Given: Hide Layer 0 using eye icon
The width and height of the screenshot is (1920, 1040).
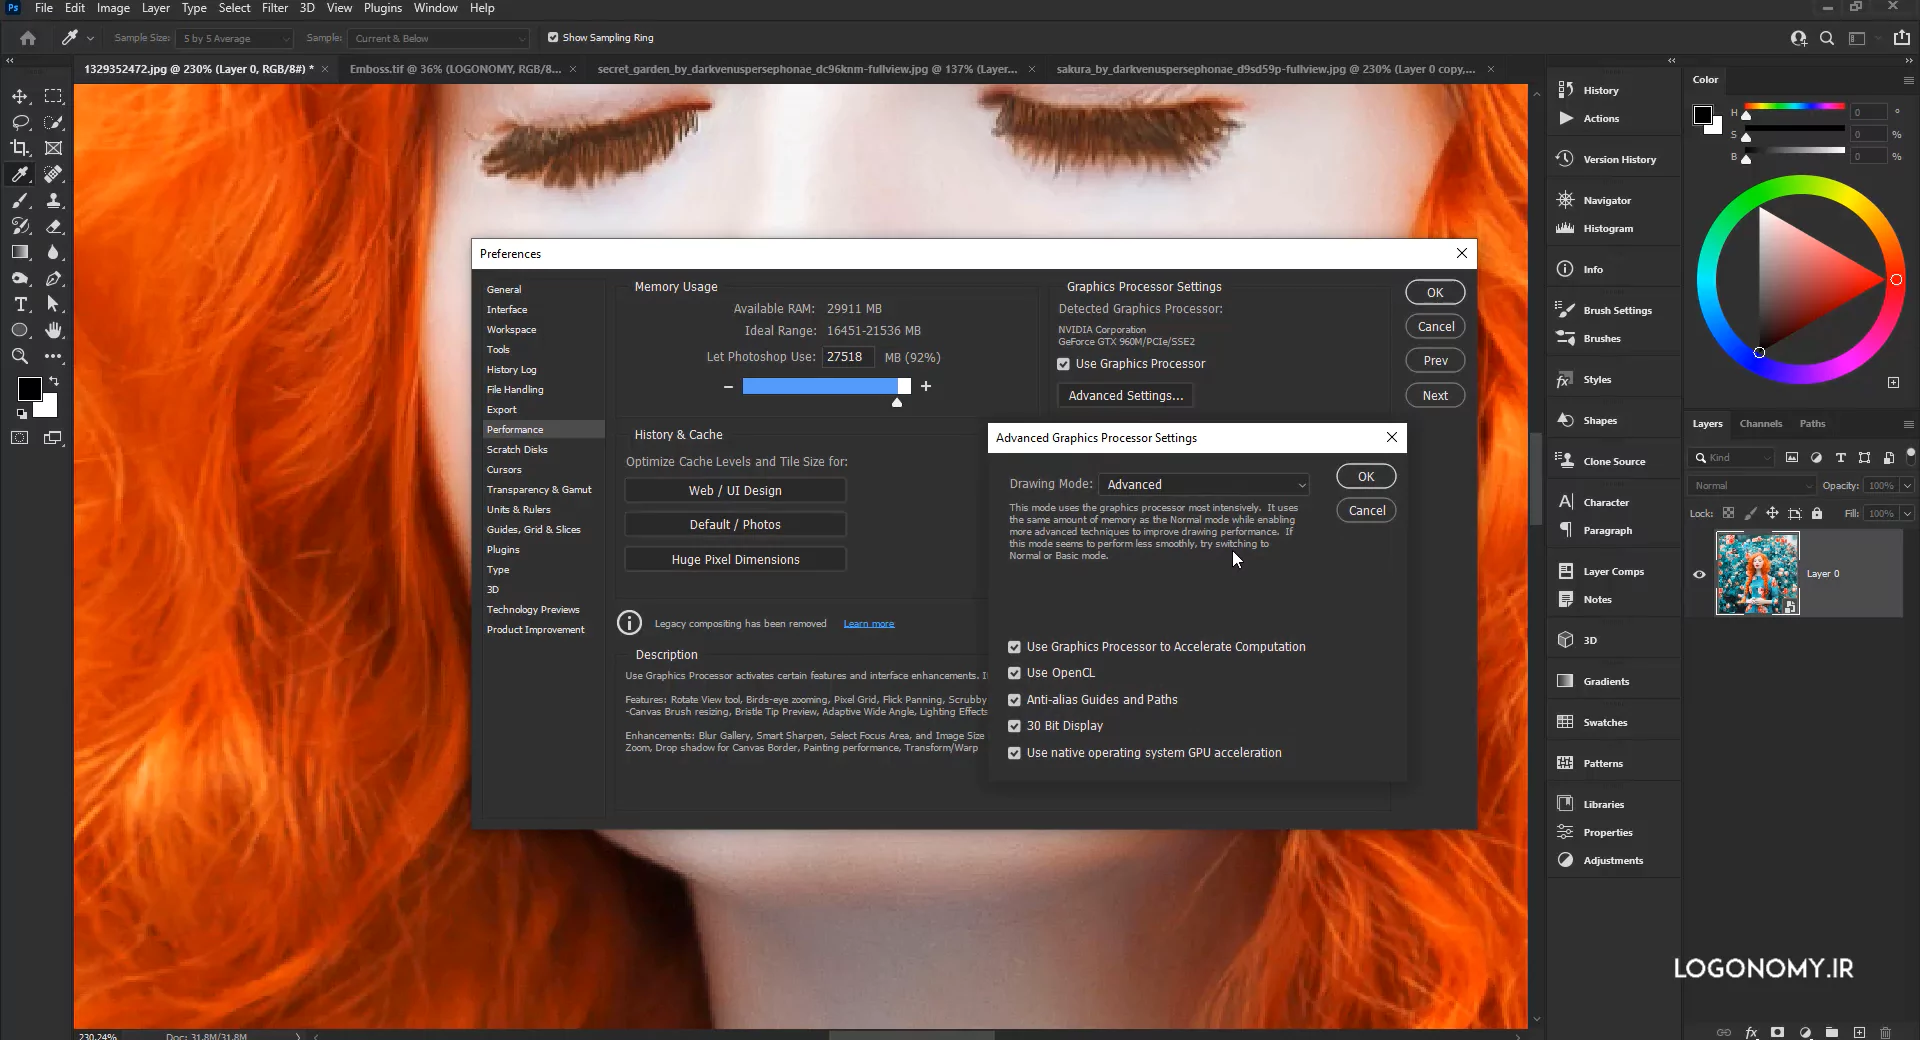Looking at the screenshot, I should click(x=1699, y=574).
